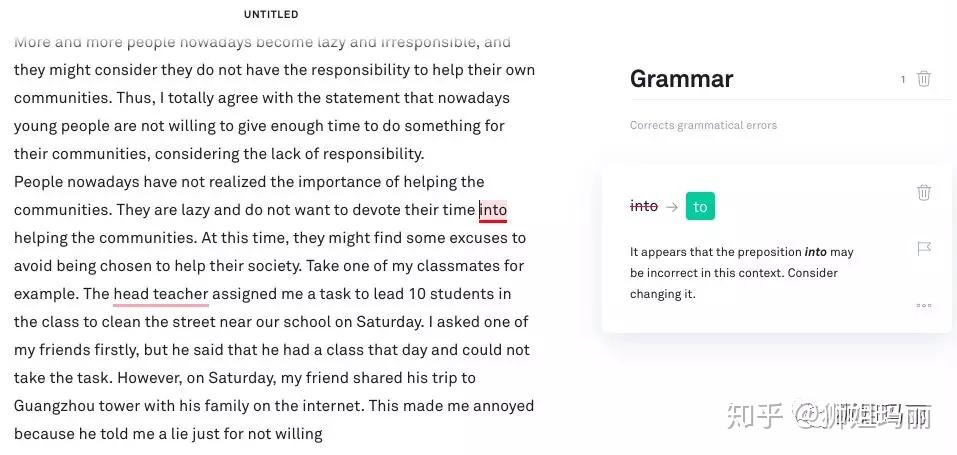Flag the into suggestion as incorrect
The height and width of the screenshot is (455, 957).
click(x=923, y=248)
